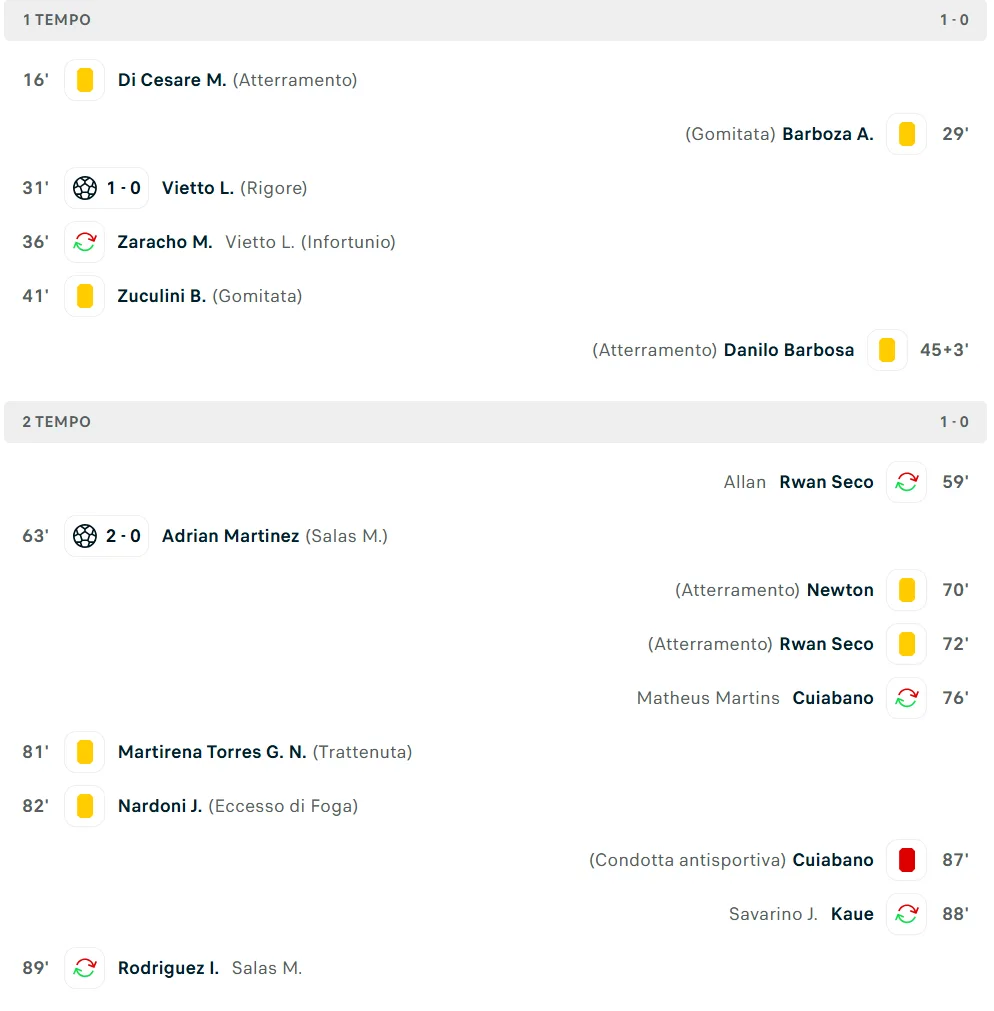
Task: Click the Rwan Seco substitution icon at 59'
Action: (x=906, y=482)
